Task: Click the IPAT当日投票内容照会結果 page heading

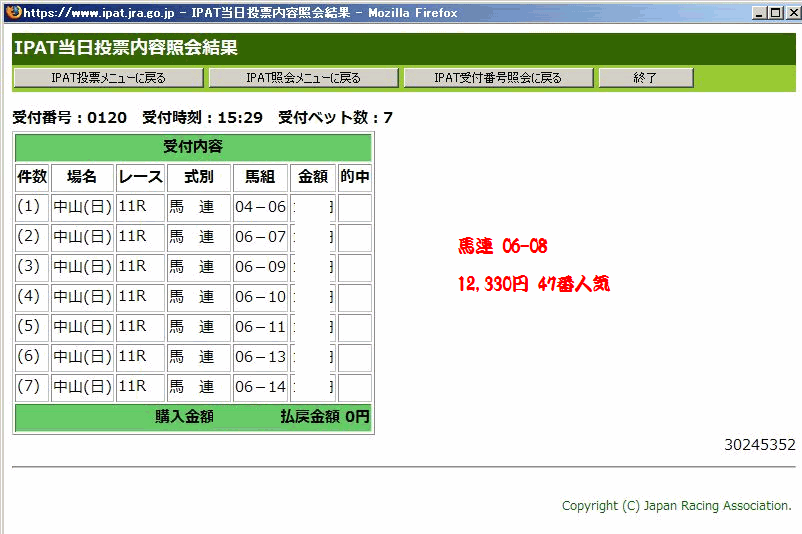Action: click(x=126, y=48)
